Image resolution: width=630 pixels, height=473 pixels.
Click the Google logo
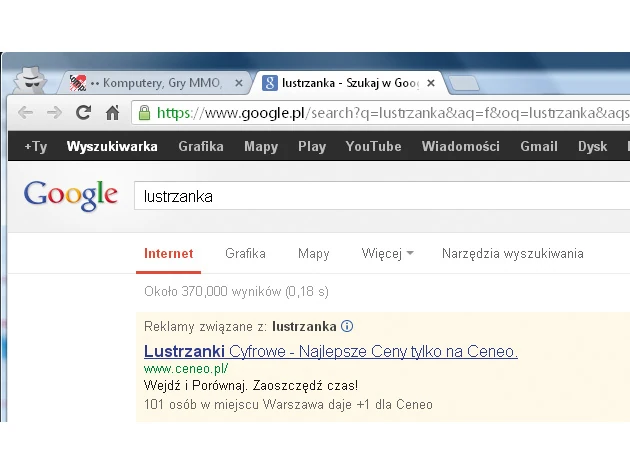click(71, 196)
